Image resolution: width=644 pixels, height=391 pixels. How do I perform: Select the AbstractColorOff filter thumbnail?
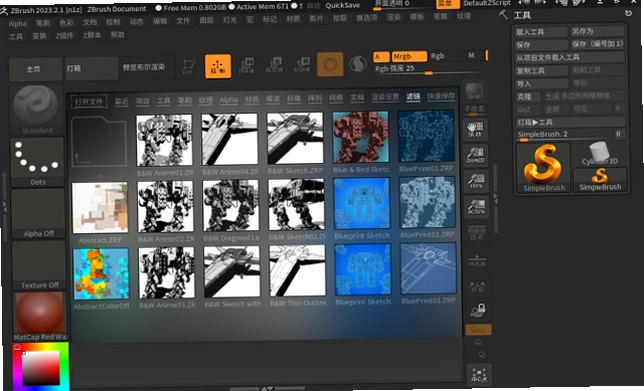coord(101,274)
